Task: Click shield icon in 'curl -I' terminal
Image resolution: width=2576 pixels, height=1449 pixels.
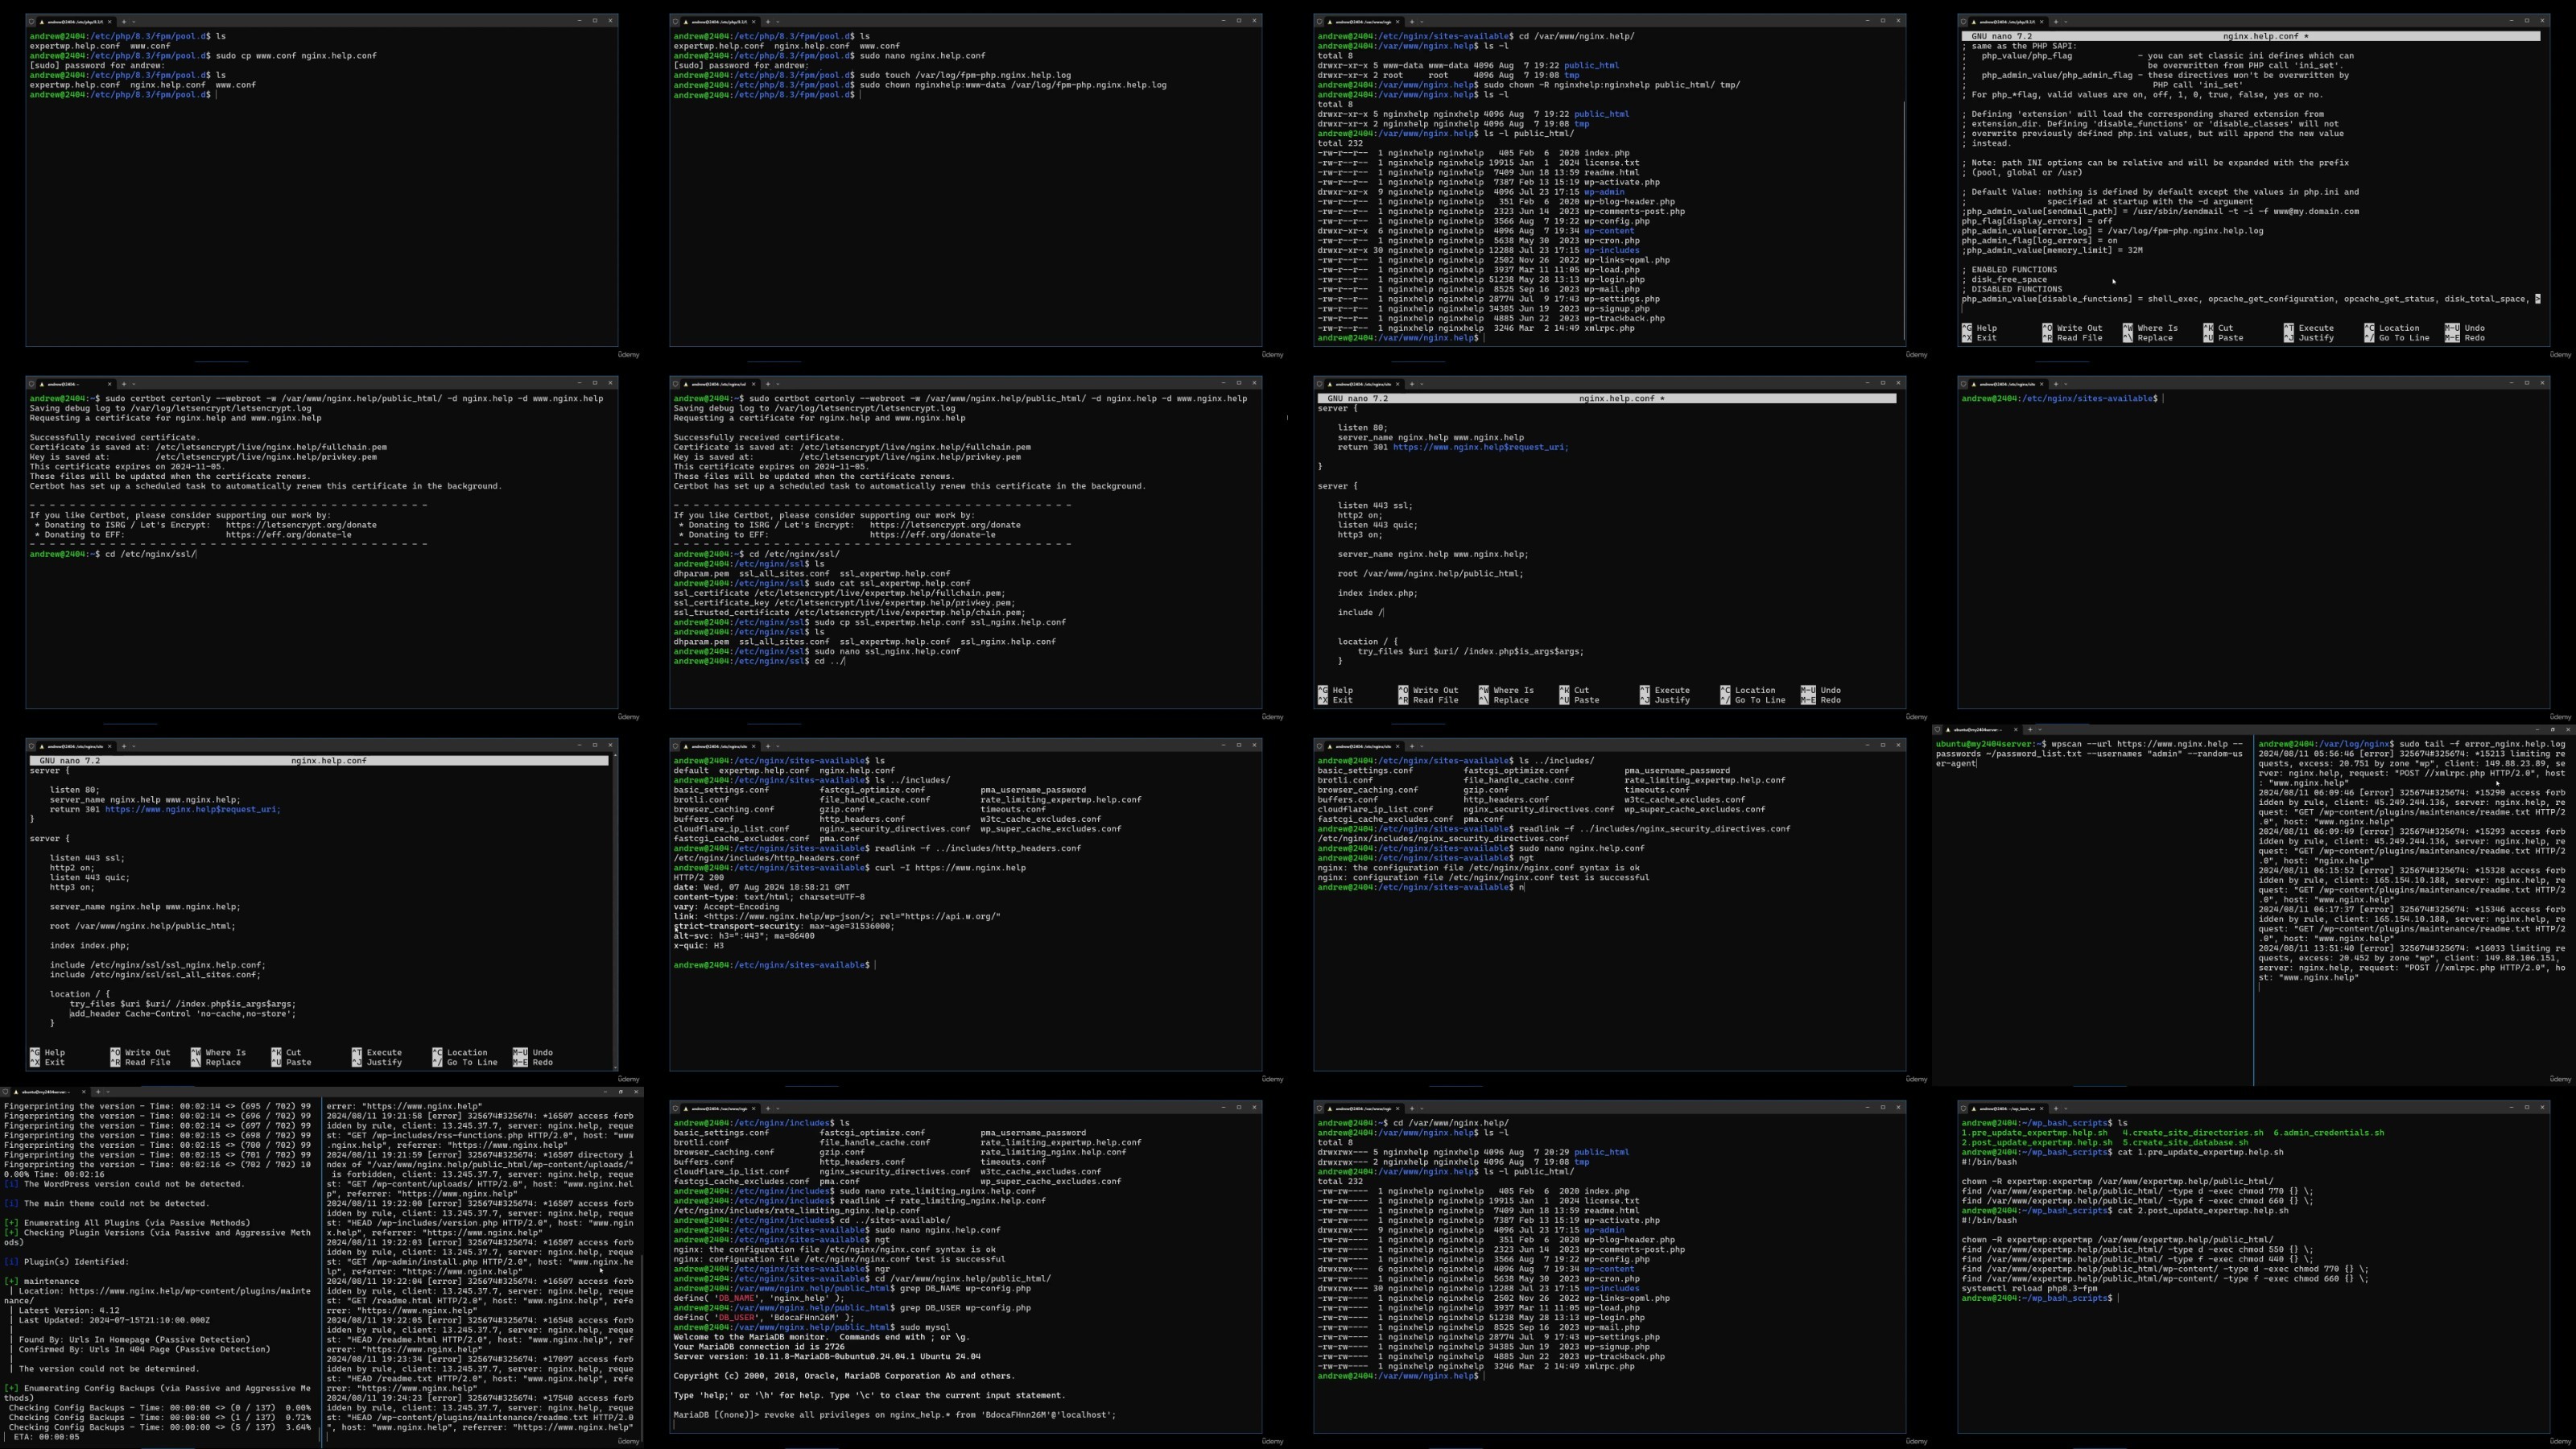Action: (675, 746)
